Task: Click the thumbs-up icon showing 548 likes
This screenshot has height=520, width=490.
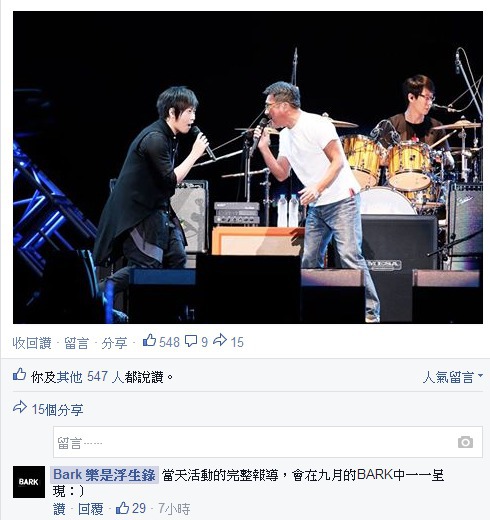Action: coord(149,341)
